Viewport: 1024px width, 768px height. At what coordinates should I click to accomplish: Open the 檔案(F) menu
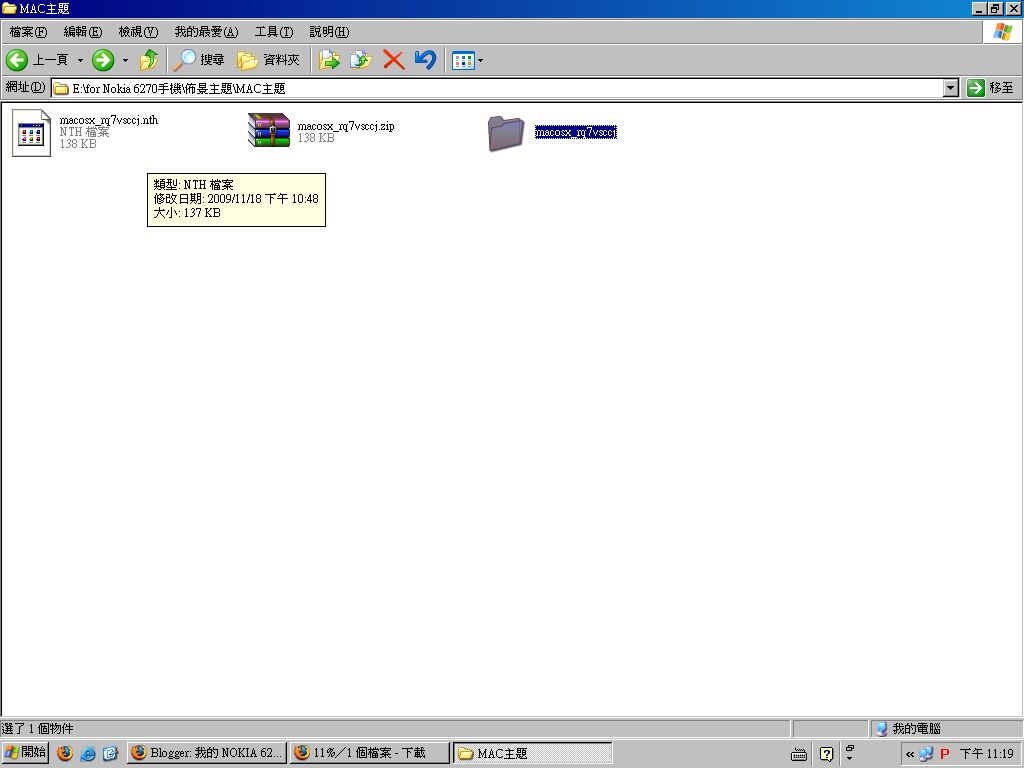pyautogui.click(x=28, y=32)
